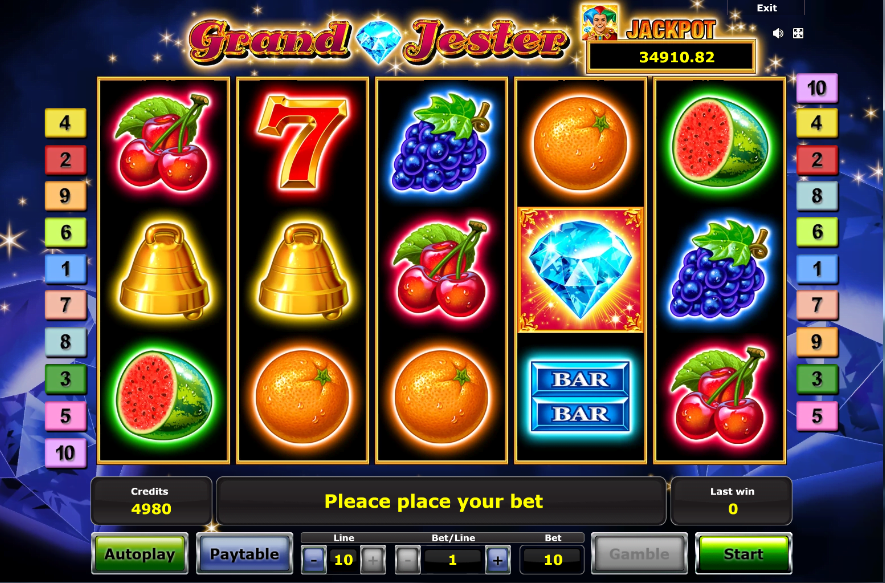Click the jester jackpot icon
The height and width of the screenshot is (583, 885).
click(x=600, y=23)
